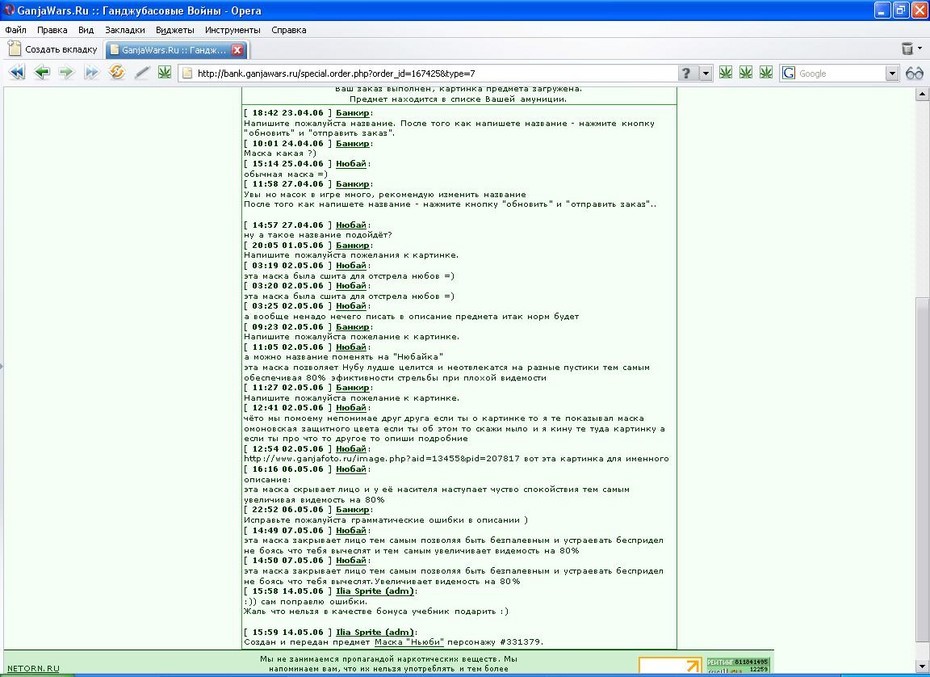Image resolution: width=930 pixels, height=677 pixels.
Task: Open Банкир link at 22:52 06.05.06
Action: click(x=352, y=510)
